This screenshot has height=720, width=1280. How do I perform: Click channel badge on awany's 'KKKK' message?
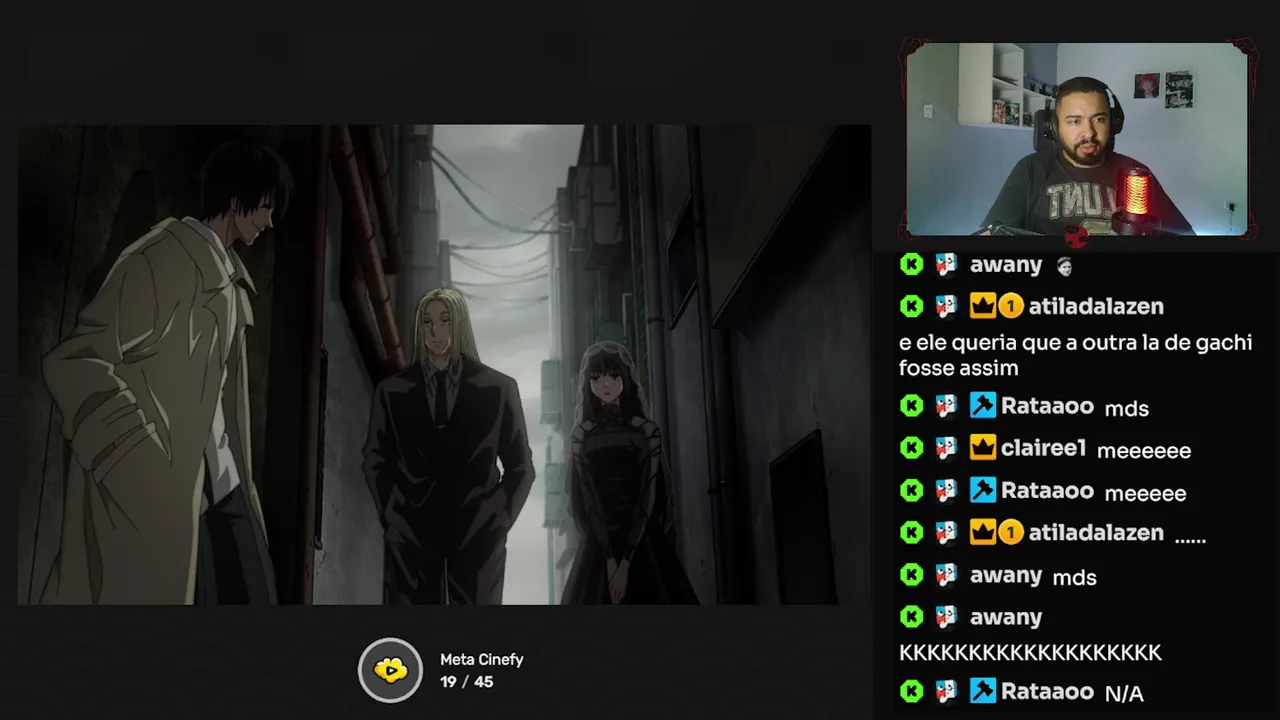tap(946, 617)
